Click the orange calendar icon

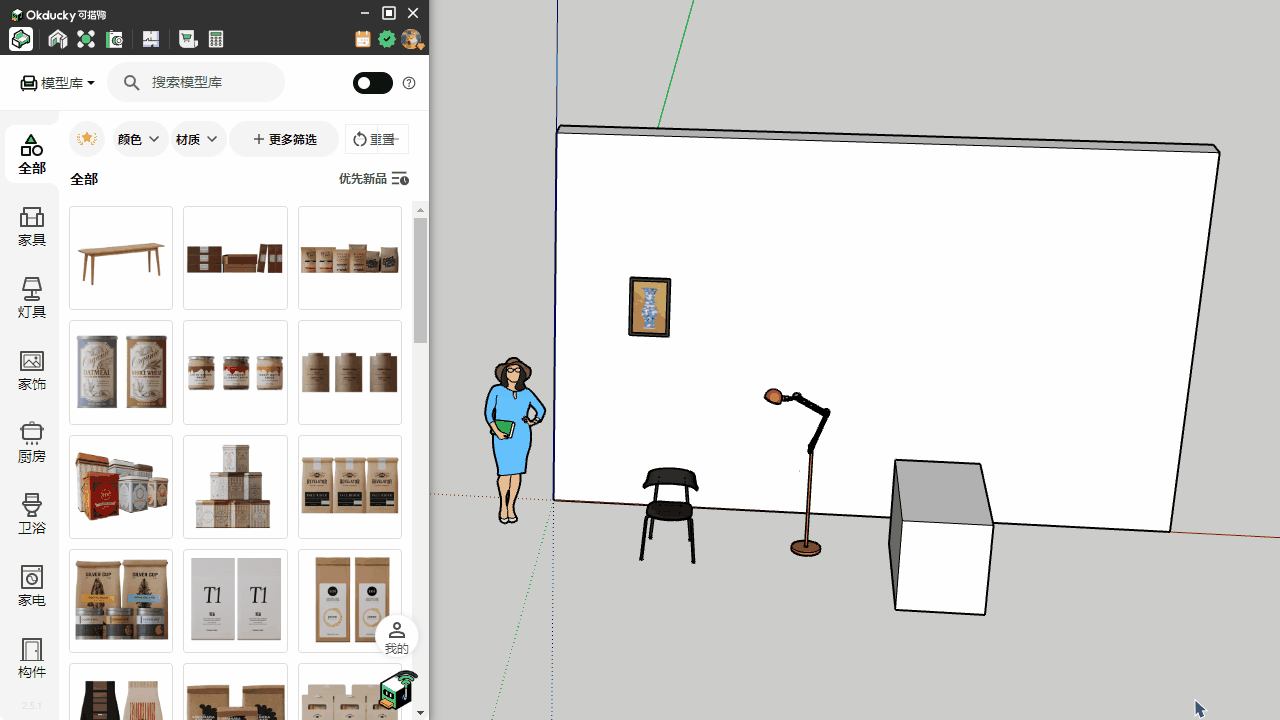pos(362,39)
